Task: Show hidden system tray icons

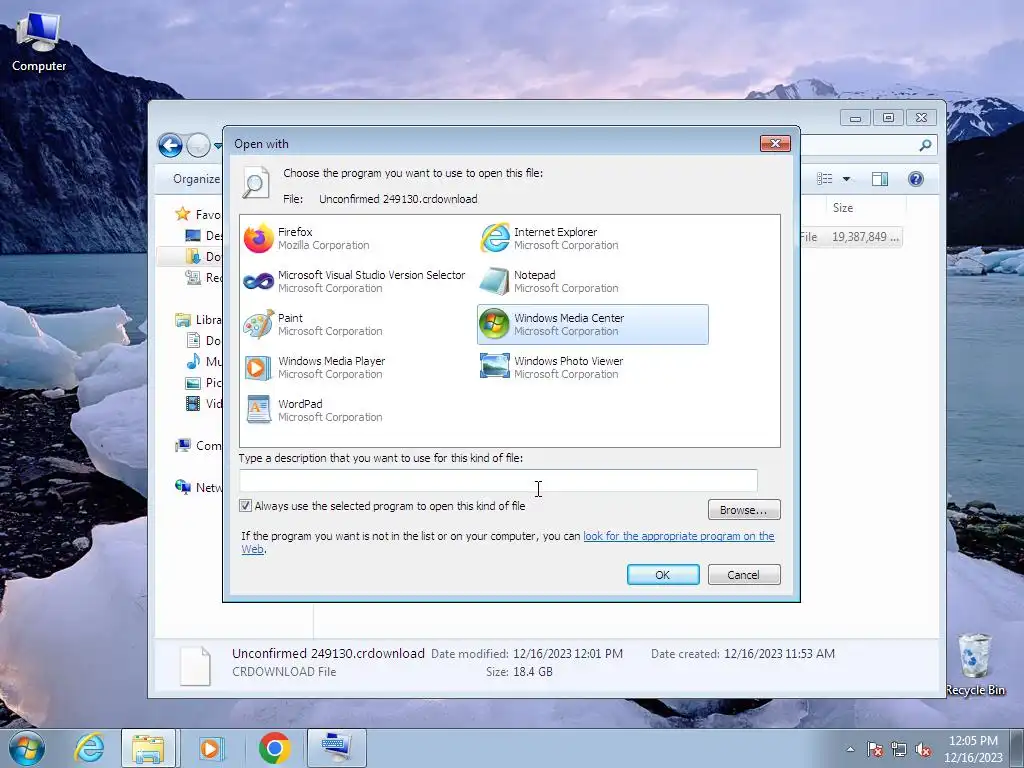Action: (x=850, y=749)
